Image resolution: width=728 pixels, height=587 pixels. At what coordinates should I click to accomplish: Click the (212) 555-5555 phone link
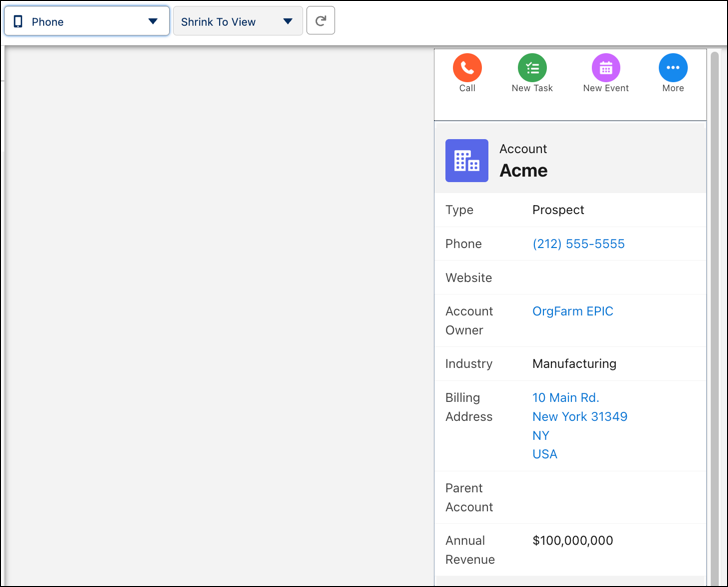click(x=578, y=244)
